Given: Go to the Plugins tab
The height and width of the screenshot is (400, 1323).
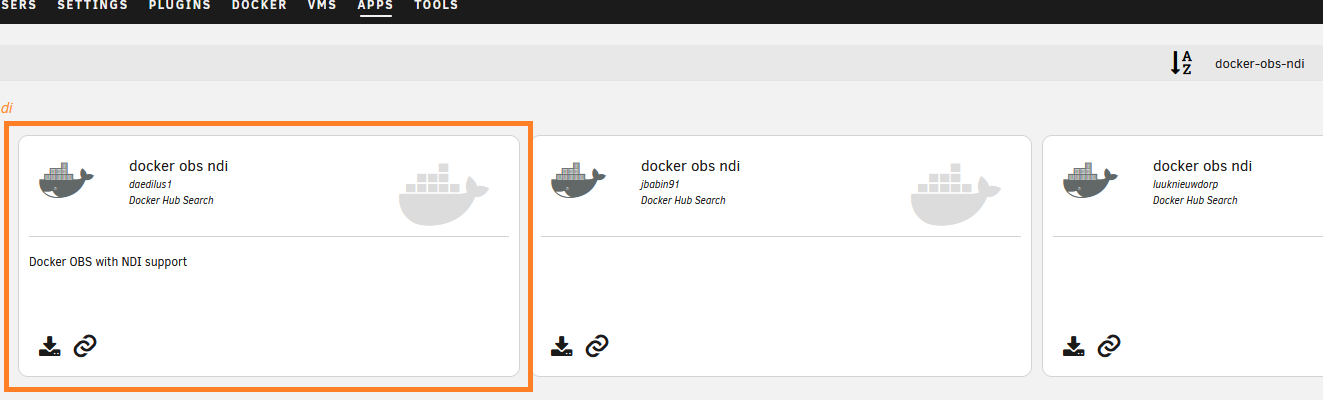Looking at the screenshot, I should (179, 6).
